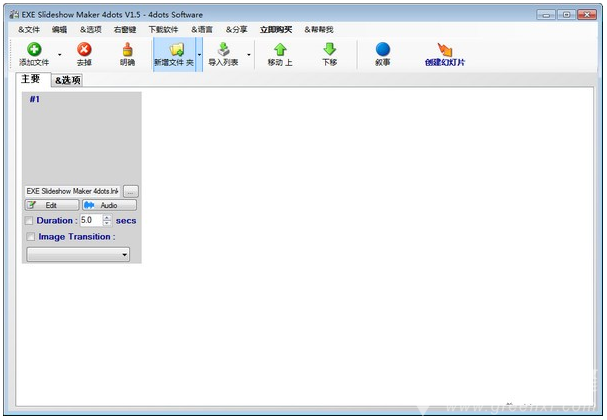Open the 下载软件 (Download software) menu
The image size is (607, 420).
click(x=163, y=29)
